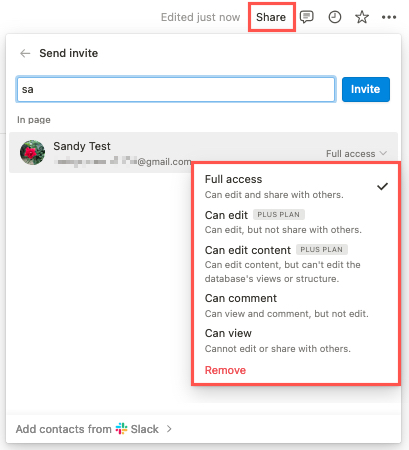The image size is (409, 450).
Task: Go back using the Send invite arrow
Action: point(25,53)
